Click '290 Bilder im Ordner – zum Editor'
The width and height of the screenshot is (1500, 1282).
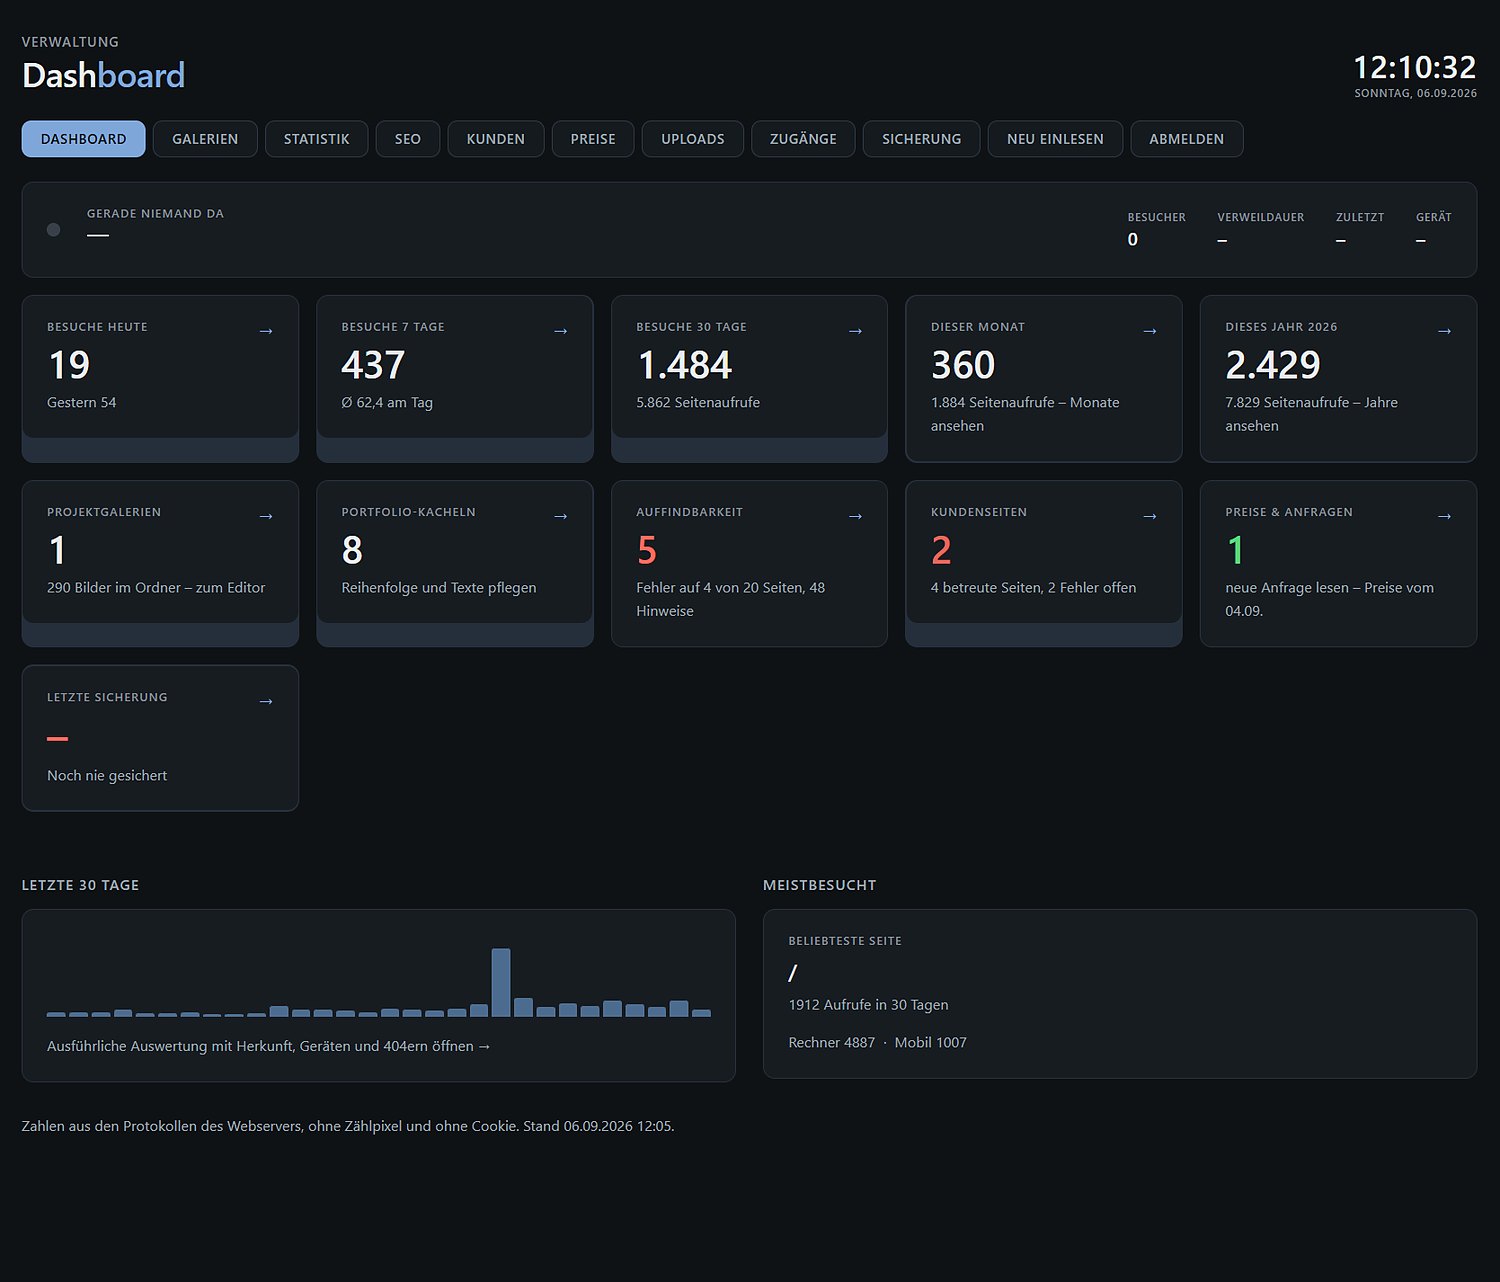point(156,587)
